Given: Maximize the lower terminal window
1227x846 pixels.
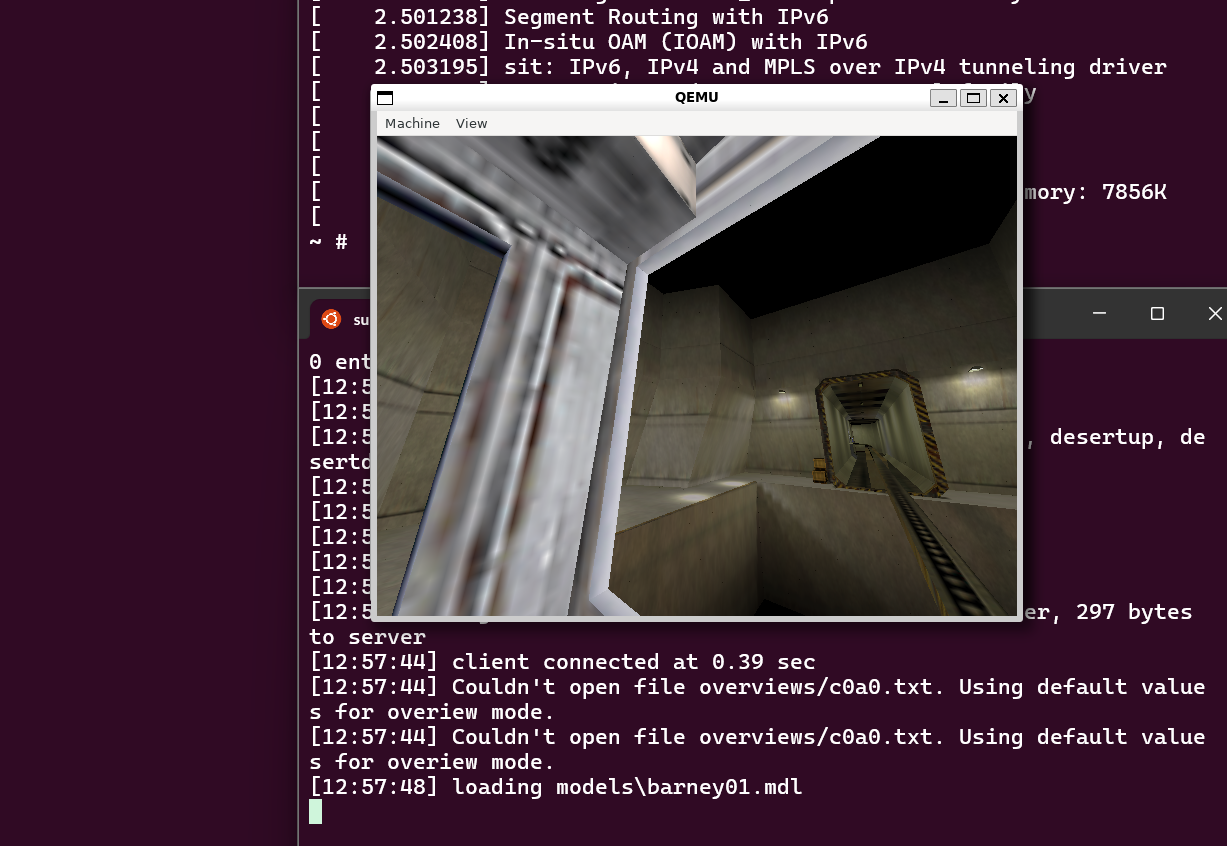Looking at the screenshot, I should 1157,314.
